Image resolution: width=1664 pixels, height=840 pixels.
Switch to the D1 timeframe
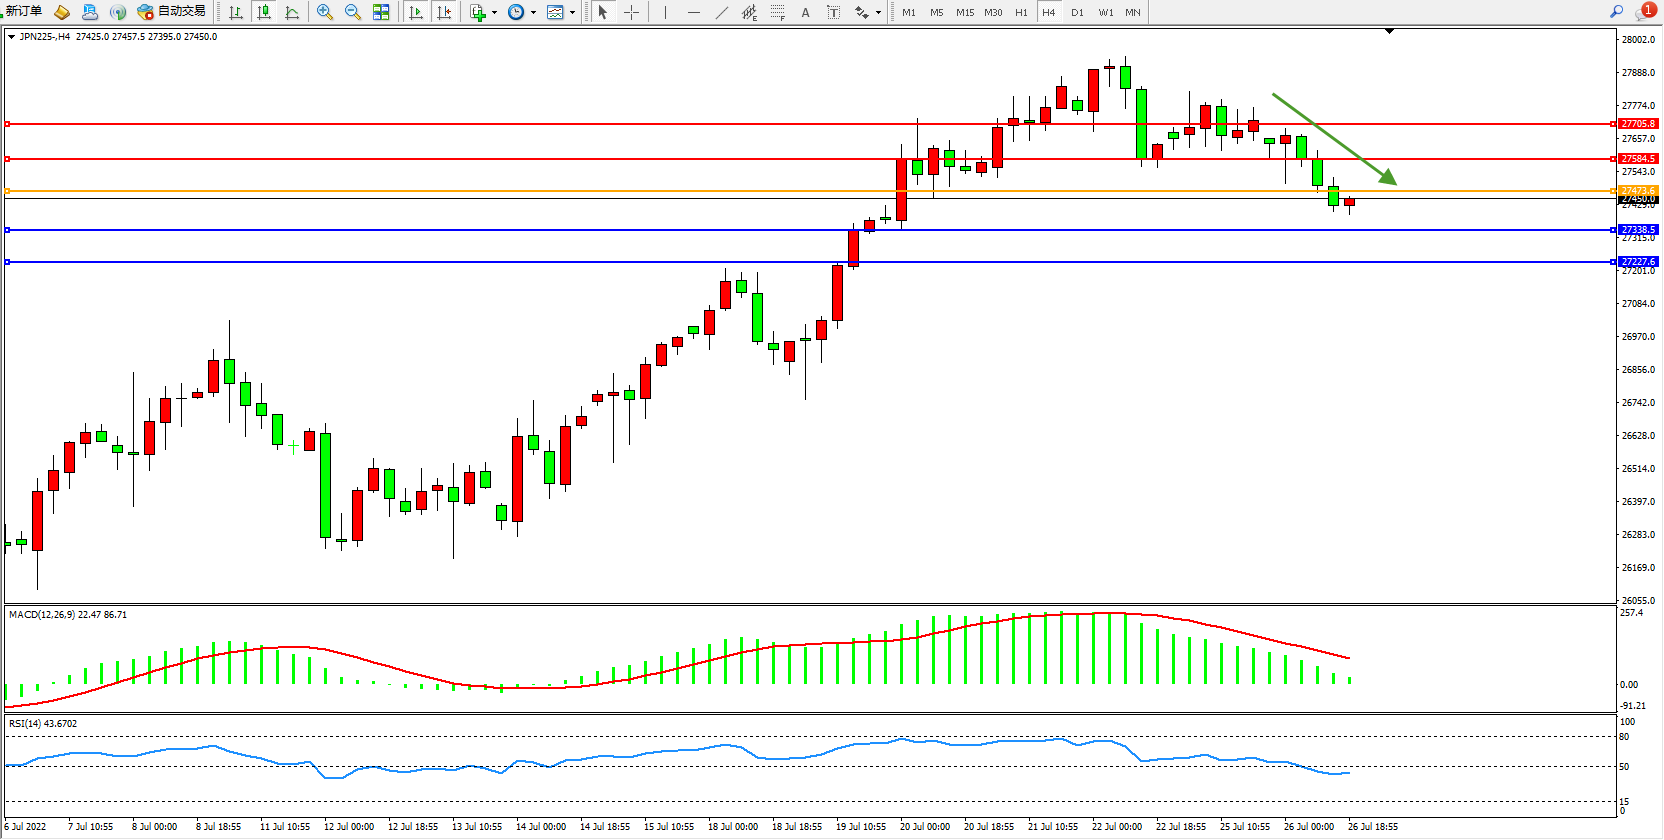tap(1077, 12)
